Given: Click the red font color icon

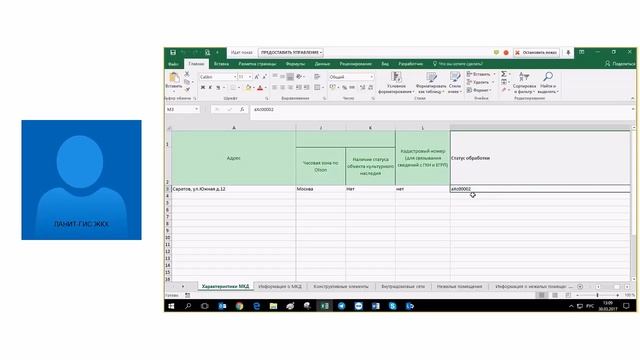Looking at the screenshot, I should (x=260, y=87).
